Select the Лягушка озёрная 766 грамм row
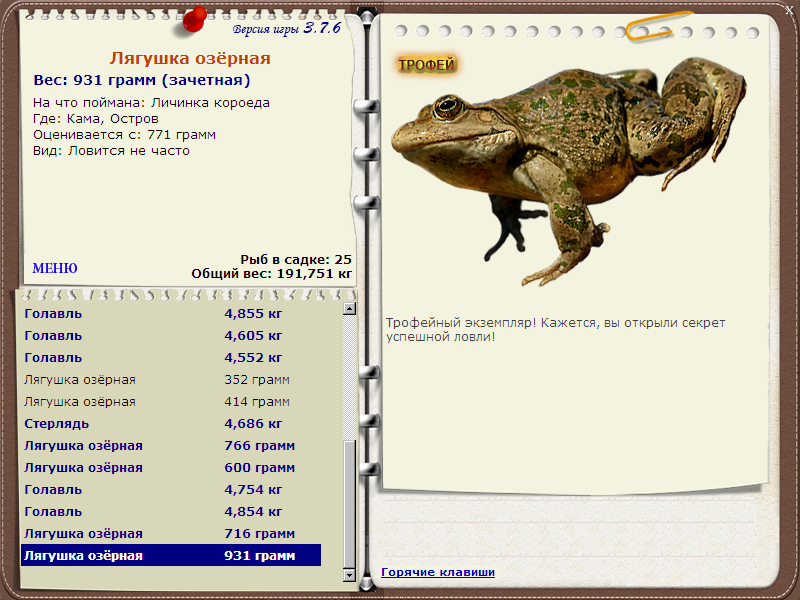This screenshot has width=800, height=600. click(171, 445)
